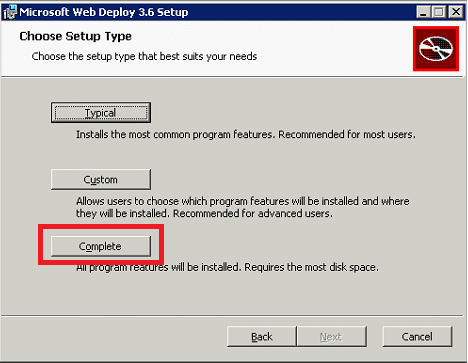Select the Complete installation option
Viewport: 468px width, 363px height.
click(x=101, y=246)
